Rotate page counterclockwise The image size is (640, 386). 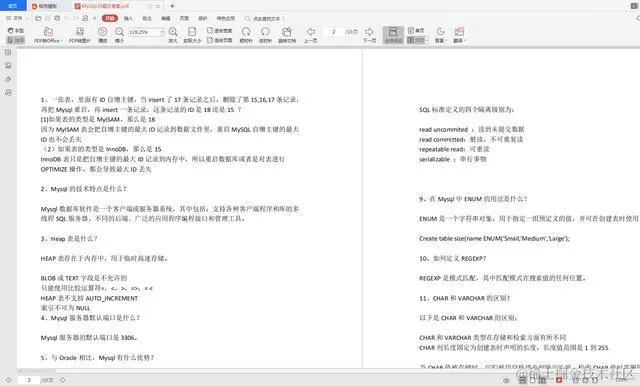tap(265, 35)
